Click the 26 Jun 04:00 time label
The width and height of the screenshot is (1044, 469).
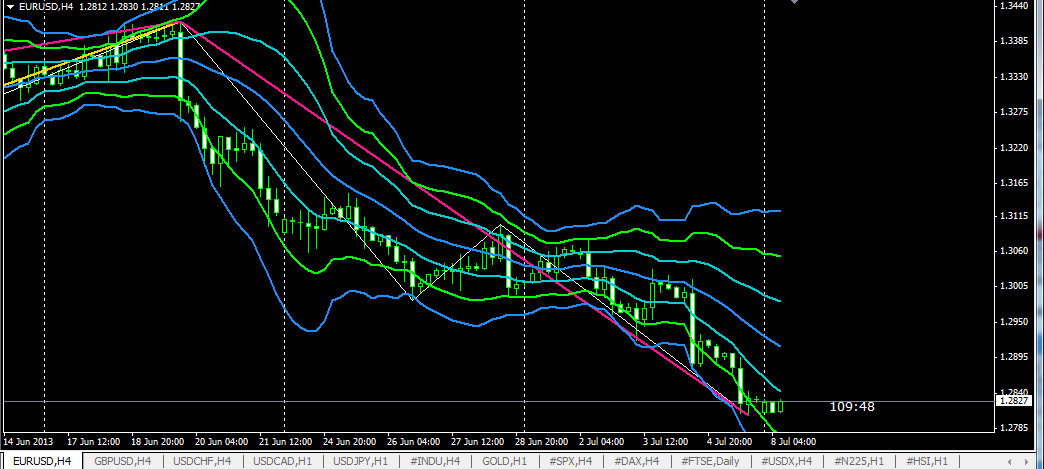(413, 442)
